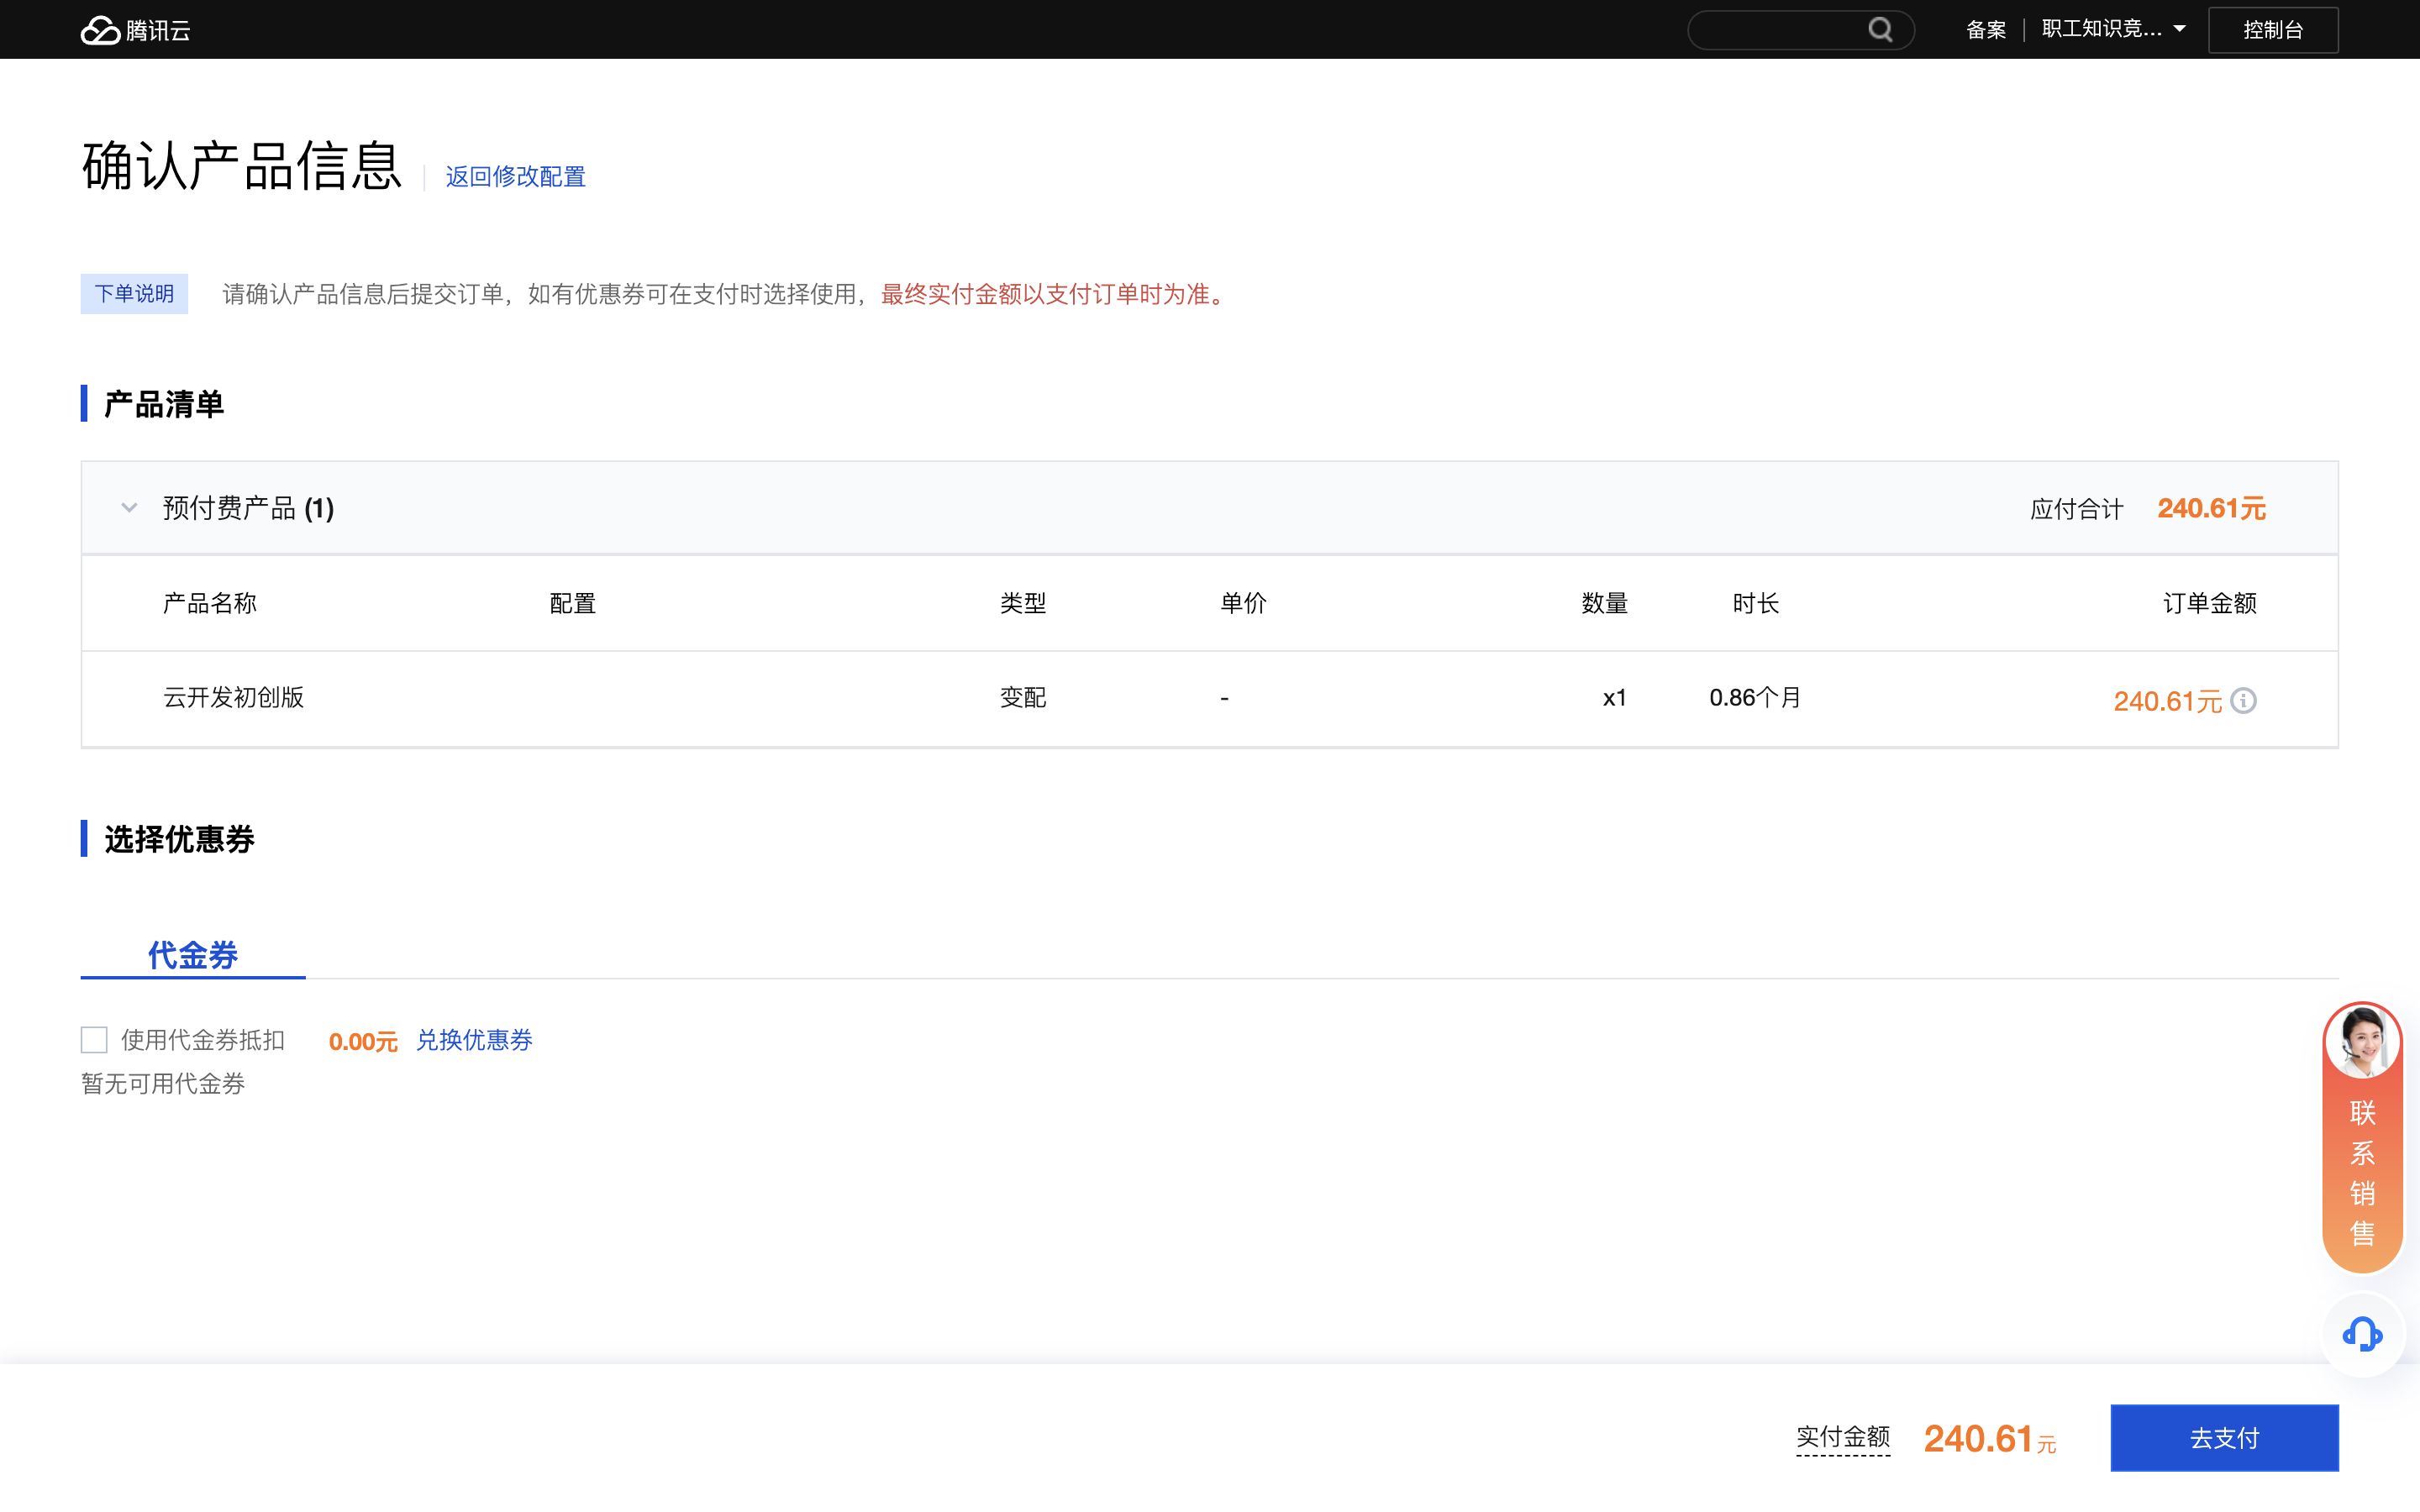Image resolution: width=2420 pixels, height=1512 pixels.
Task: Enable 使用代金券抵扣 checkbox
Action: pos(94,1040)
